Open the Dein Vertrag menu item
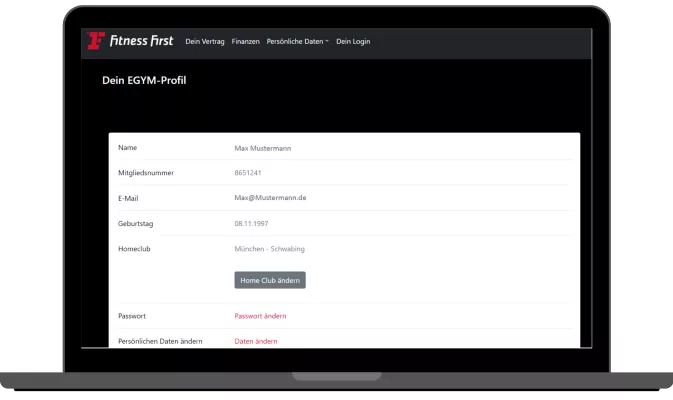673x400 pixels. [x=205, y=41]
